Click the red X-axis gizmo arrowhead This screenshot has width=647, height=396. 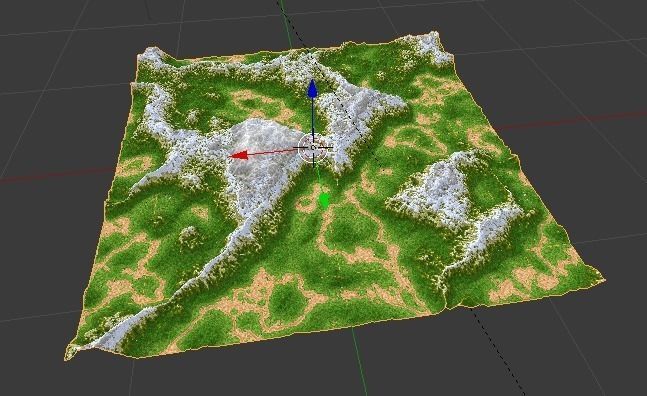[x=238, y=155]
